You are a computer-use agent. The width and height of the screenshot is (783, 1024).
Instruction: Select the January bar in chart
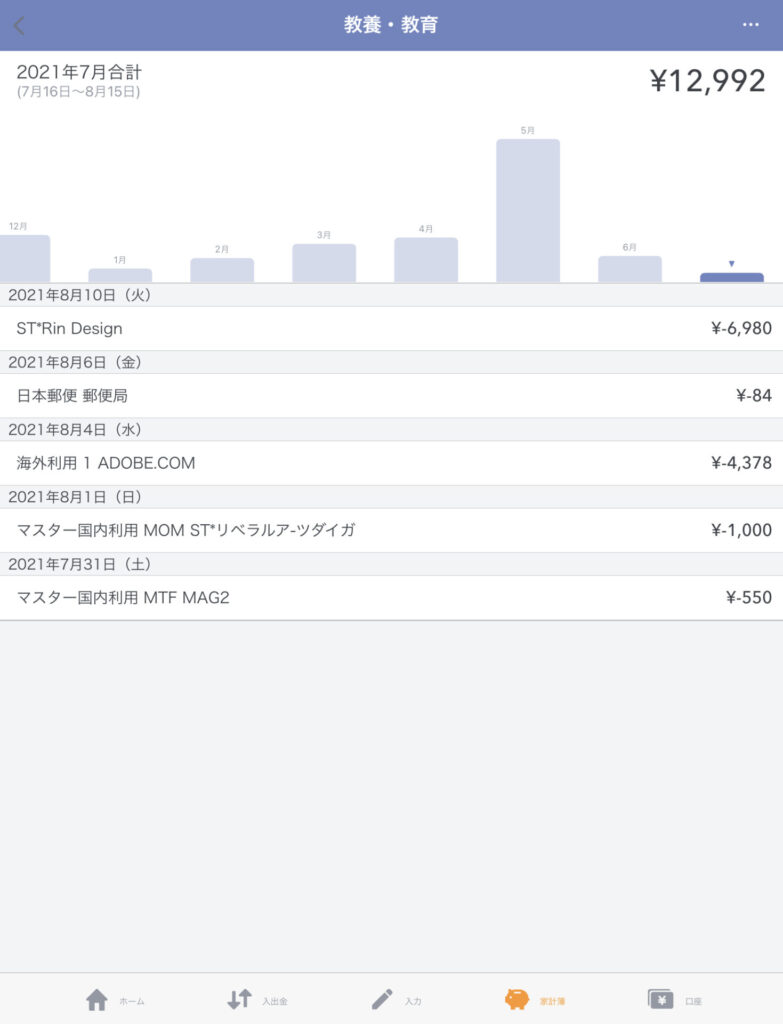pyautogui.click(x=120, y=275)
